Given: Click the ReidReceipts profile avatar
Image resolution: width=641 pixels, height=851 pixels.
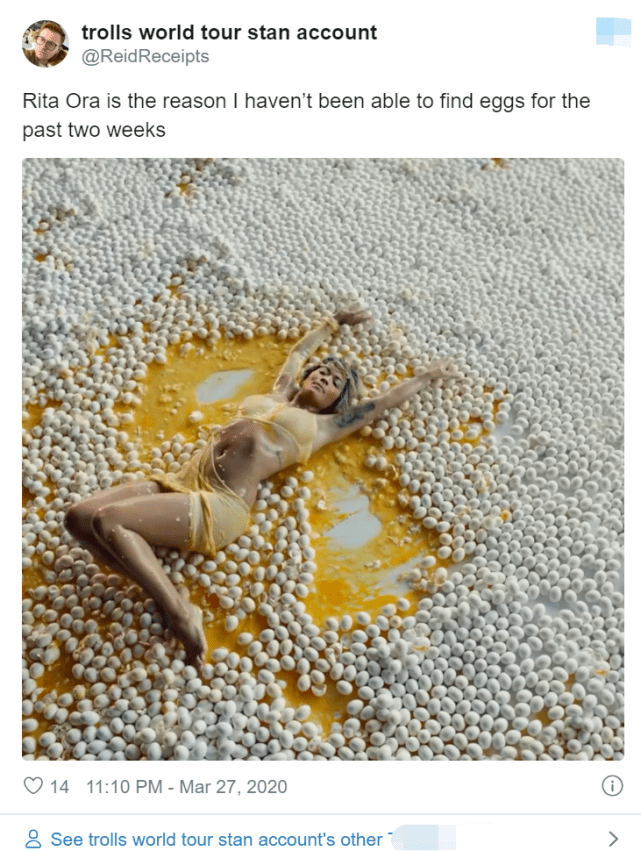Looking at the screenshot, I should pyautogui.click(x=45, y=43).
